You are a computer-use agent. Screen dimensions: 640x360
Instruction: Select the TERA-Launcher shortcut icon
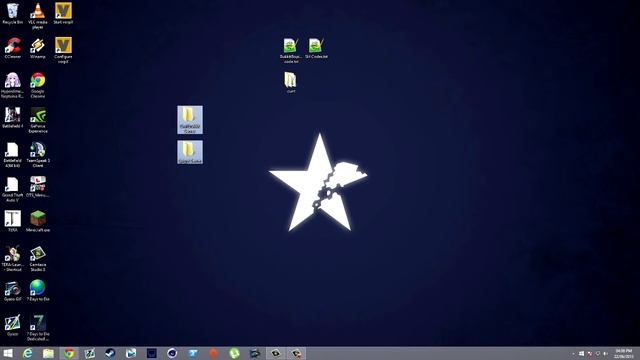(x=13, y=258)
